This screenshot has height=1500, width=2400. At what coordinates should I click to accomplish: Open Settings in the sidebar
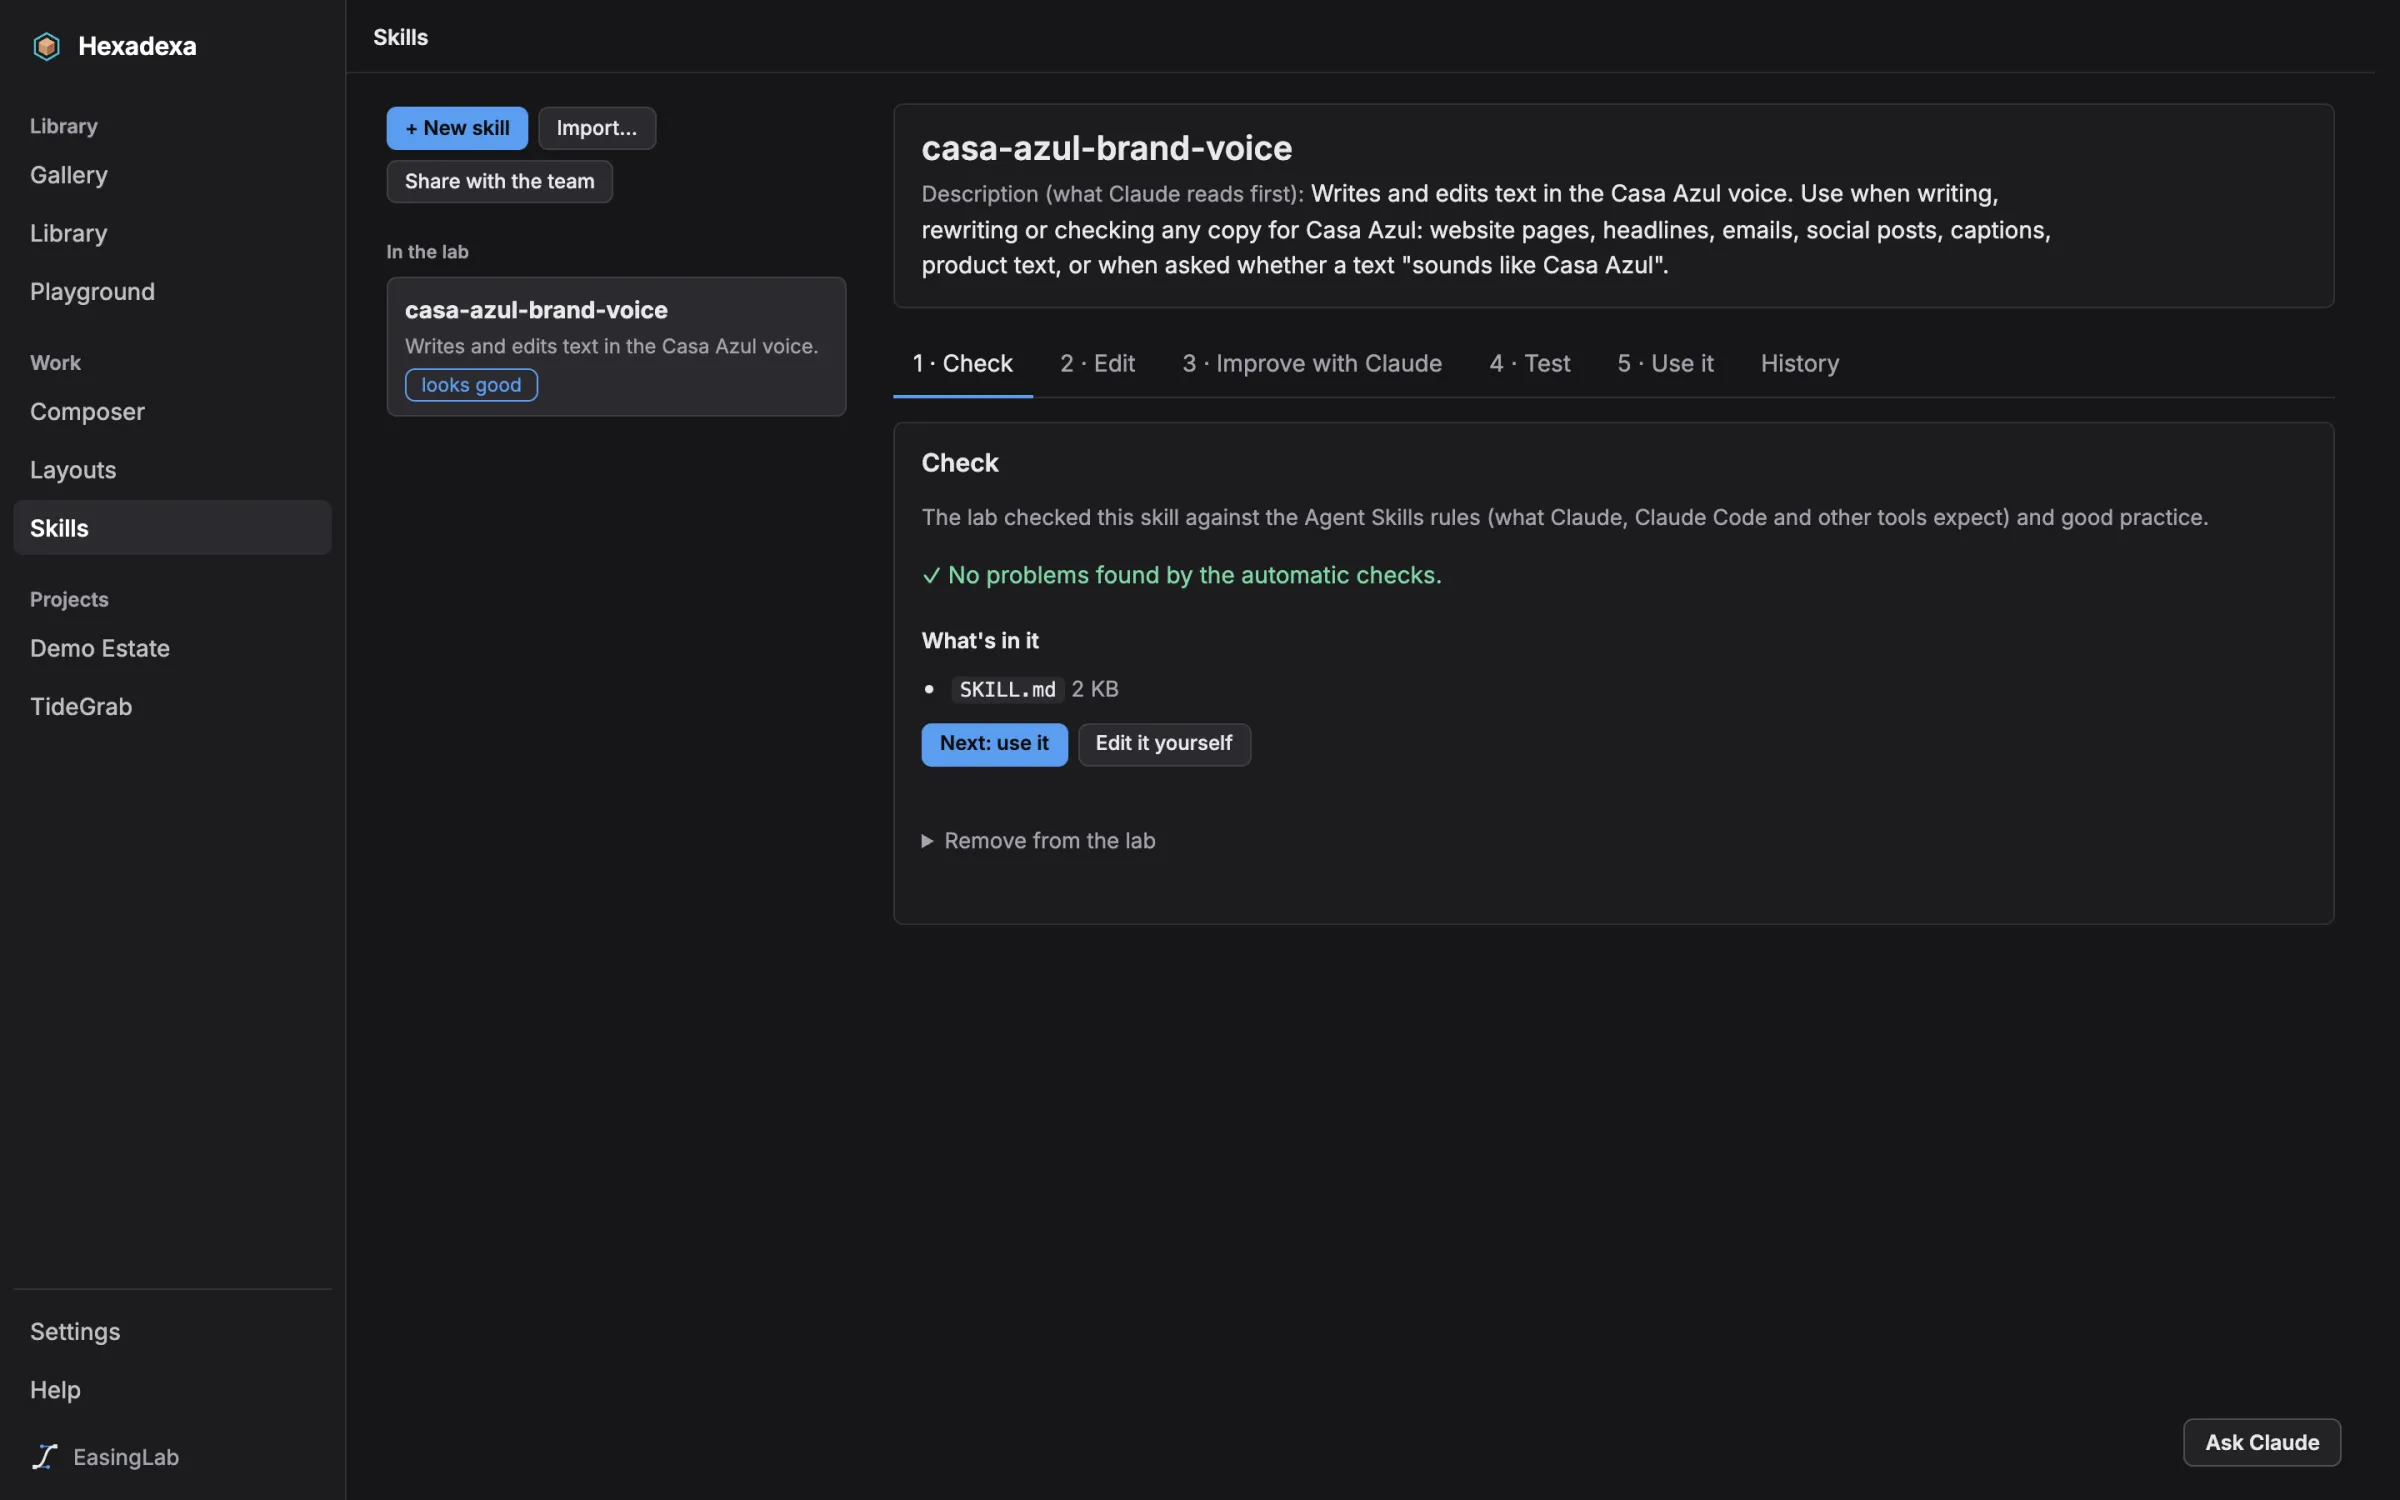[x=172, y=1331]
